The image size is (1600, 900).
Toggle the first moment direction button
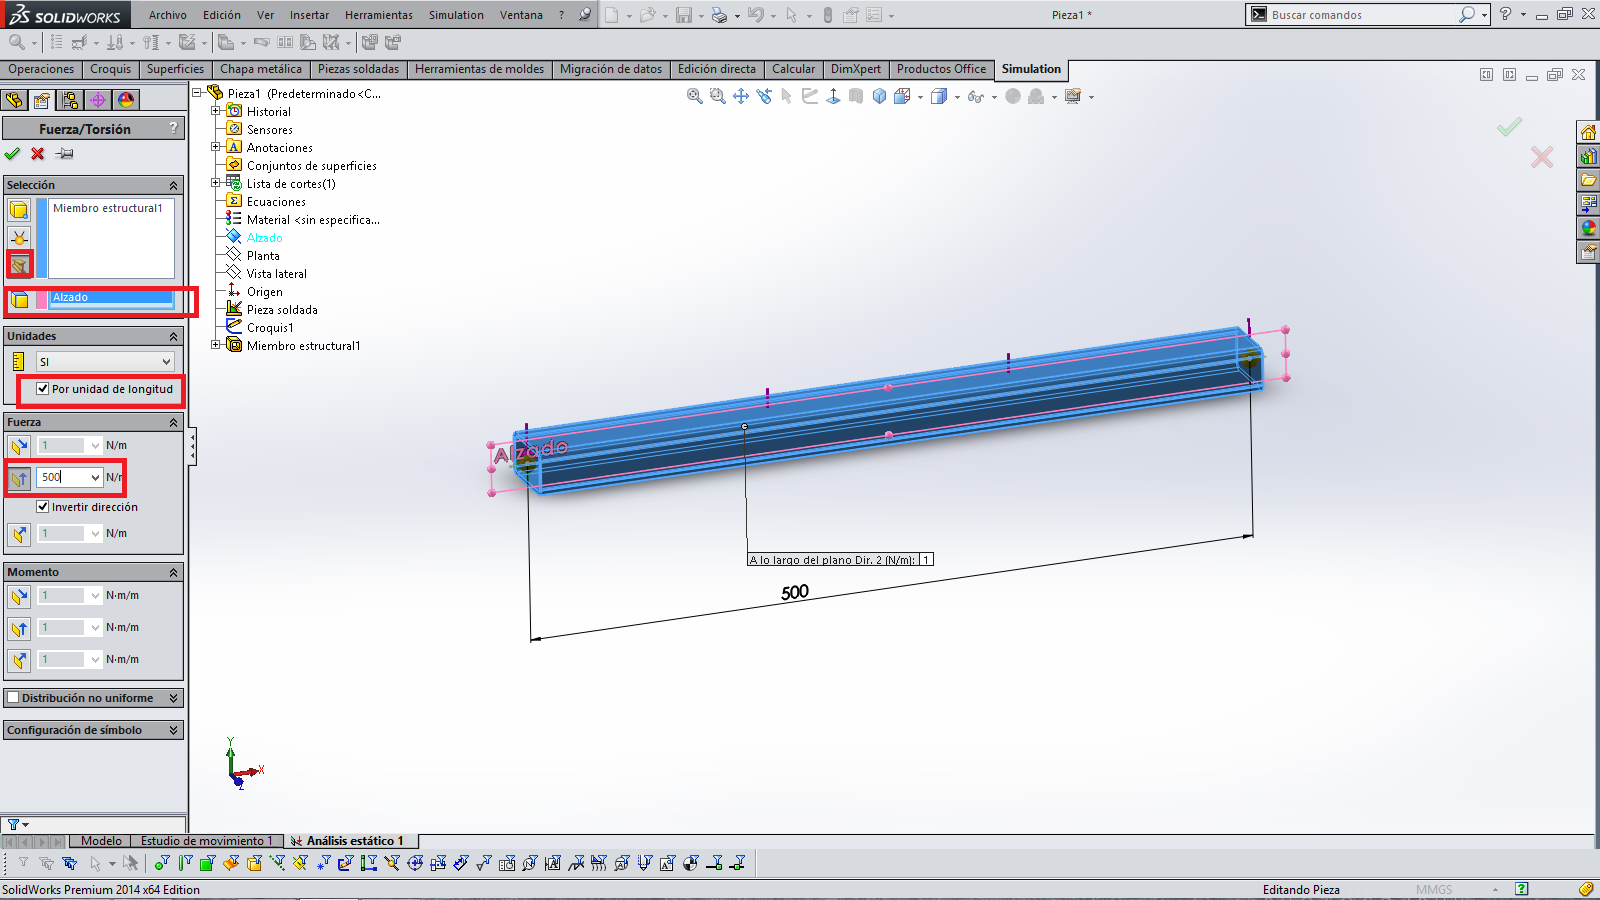pyautogui.click(x=19, y=596)
